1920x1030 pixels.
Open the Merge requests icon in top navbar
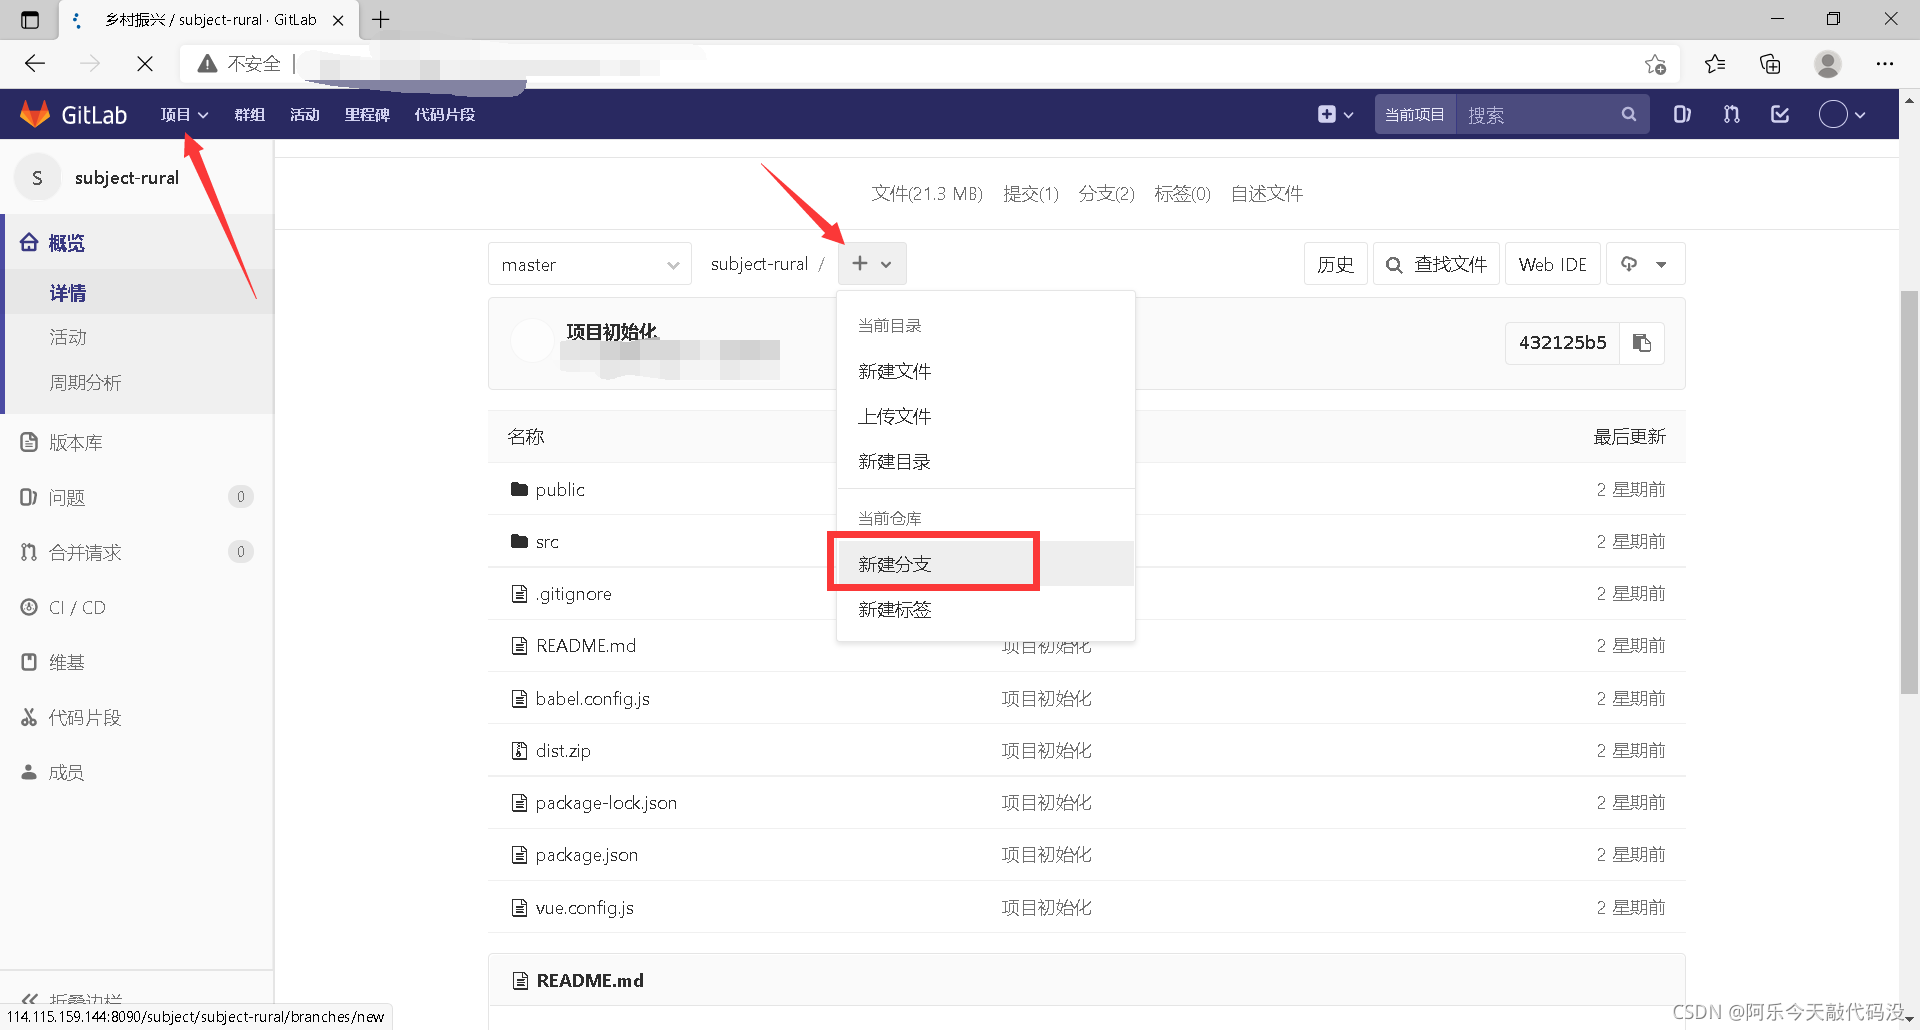[x=1732, y=114]
